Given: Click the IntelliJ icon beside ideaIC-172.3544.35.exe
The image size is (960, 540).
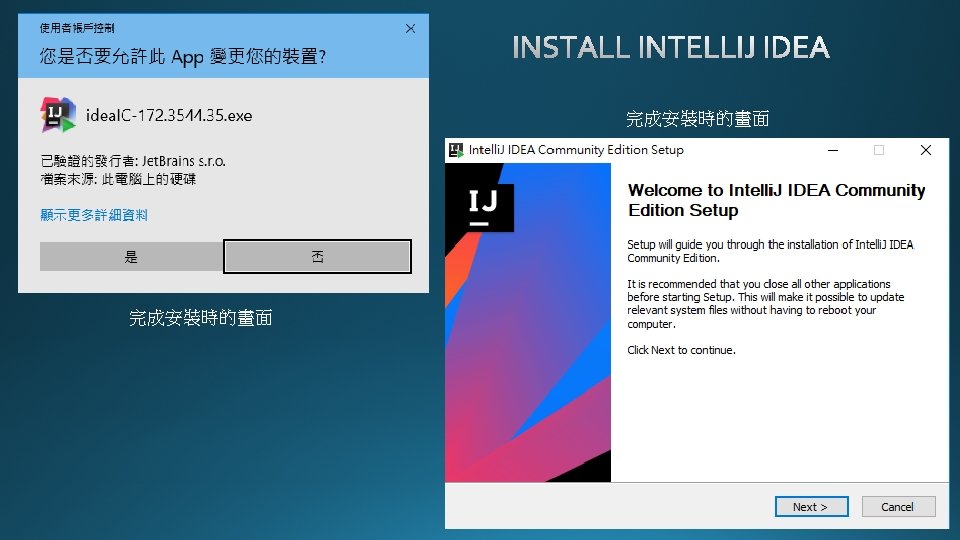Looking at the screenshot, I should (x=58, y=114).
